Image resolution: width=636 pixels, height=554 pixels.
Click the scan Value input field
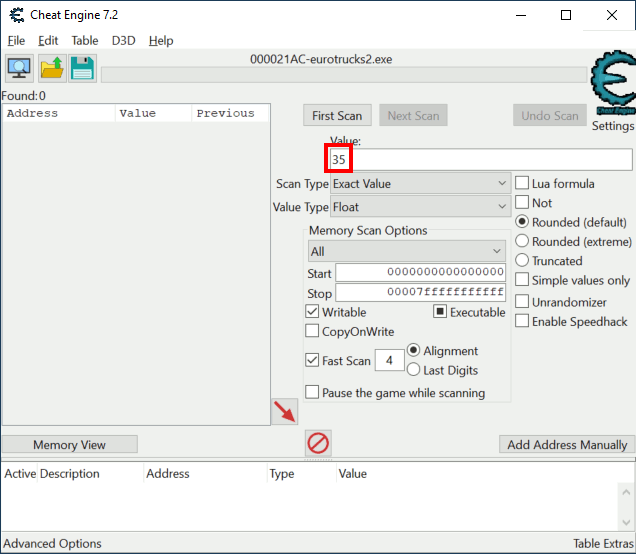coord(480,159)
